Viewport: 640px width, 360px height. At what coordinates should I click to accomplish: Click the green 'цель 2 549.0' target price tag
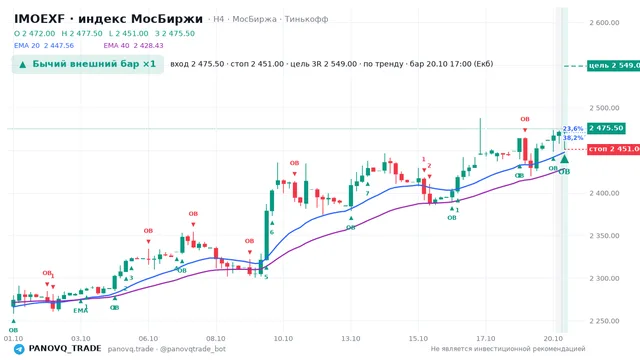click(x=613, y=65)
